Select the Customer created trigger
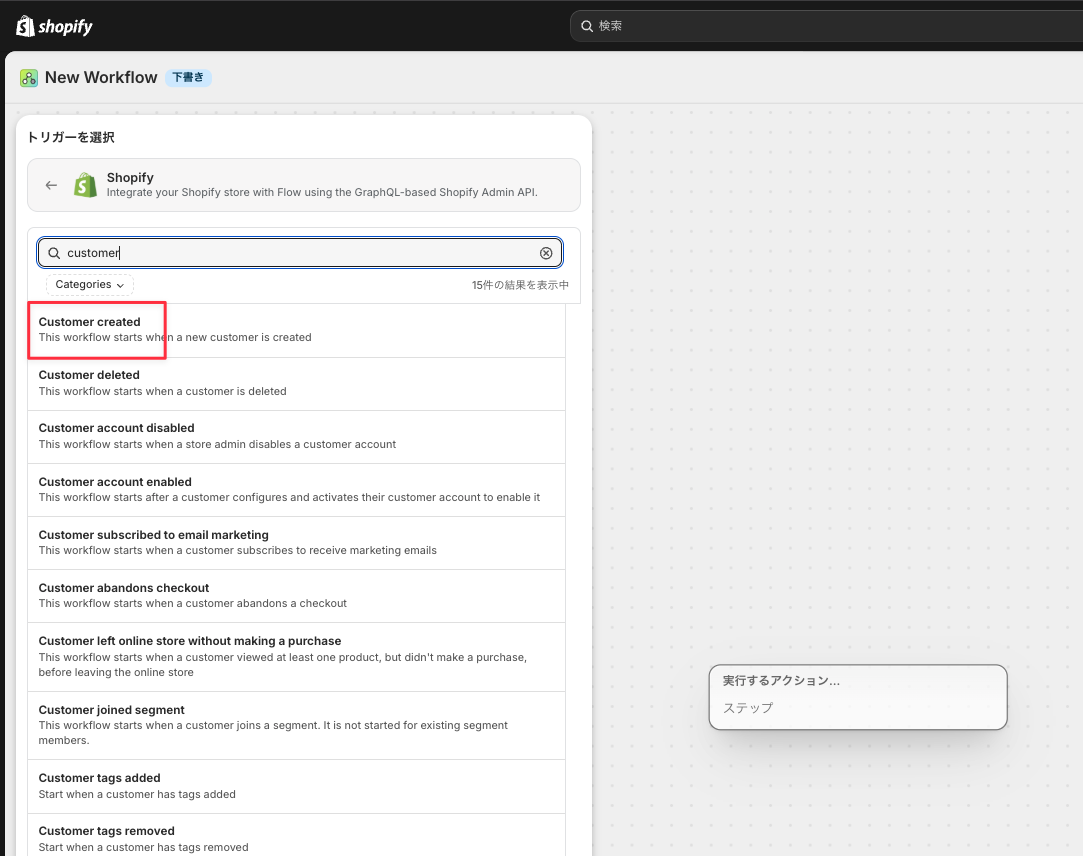This screenshot has height=856, width=1083. [296, 330]
